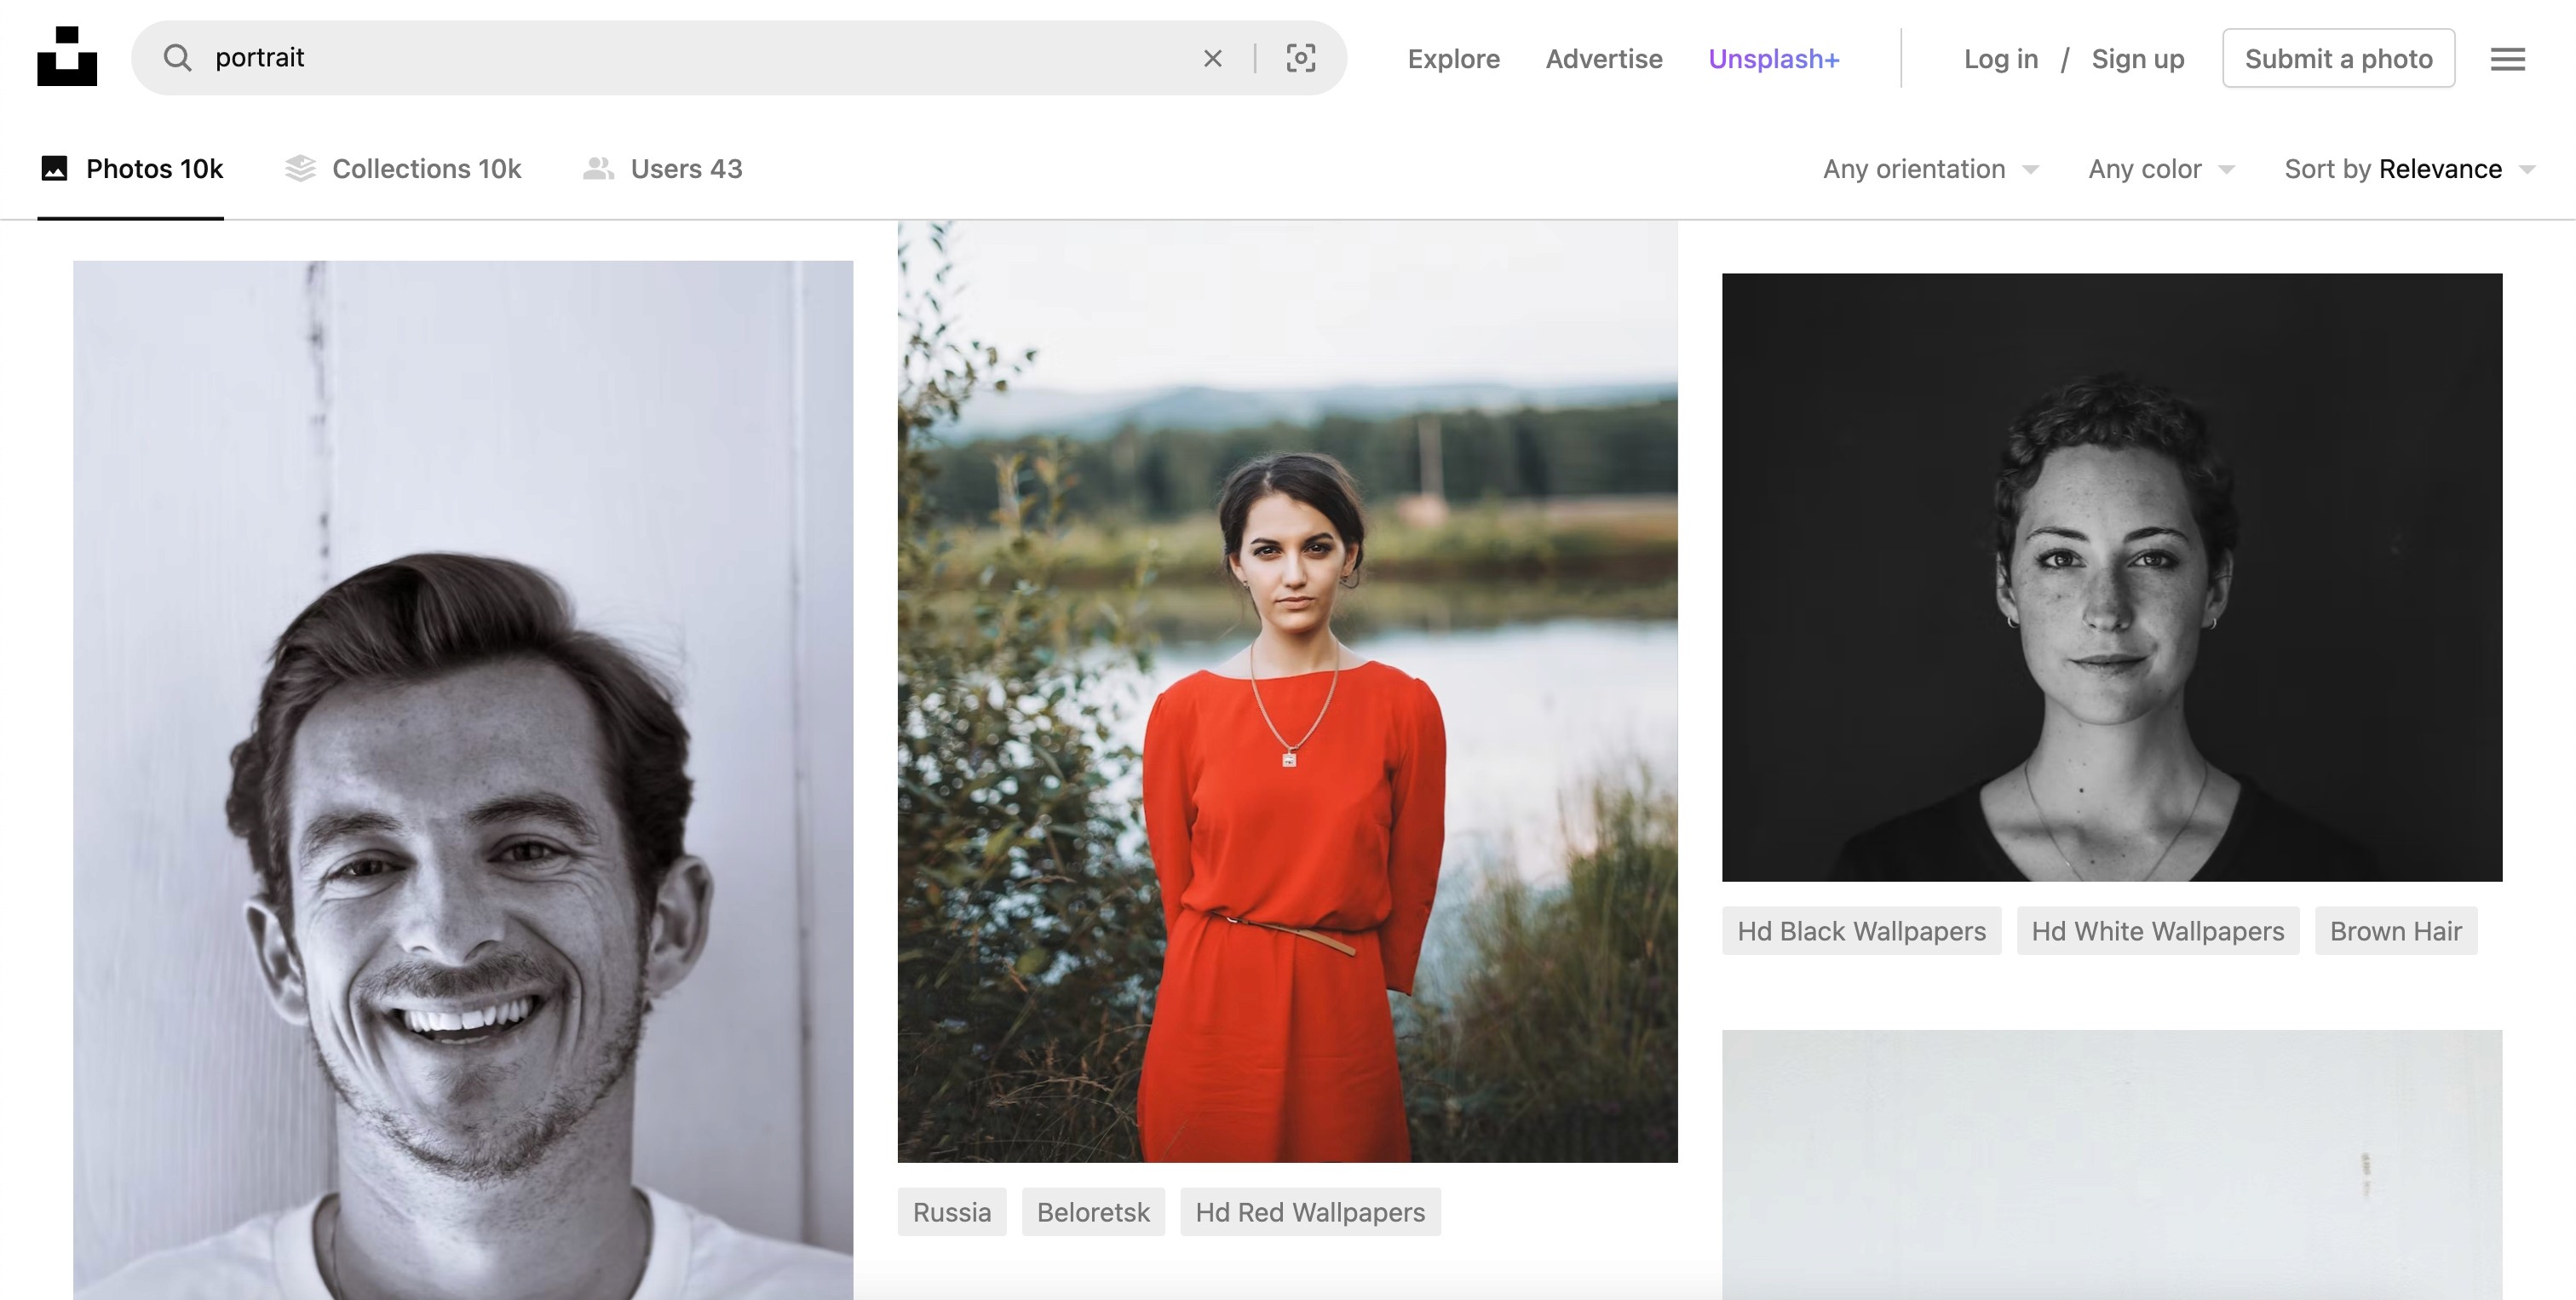Viewport: 2576px width, 1300px height.
Task: Open the Sort by Relevance dropdown
Action: coord(2408,169)
